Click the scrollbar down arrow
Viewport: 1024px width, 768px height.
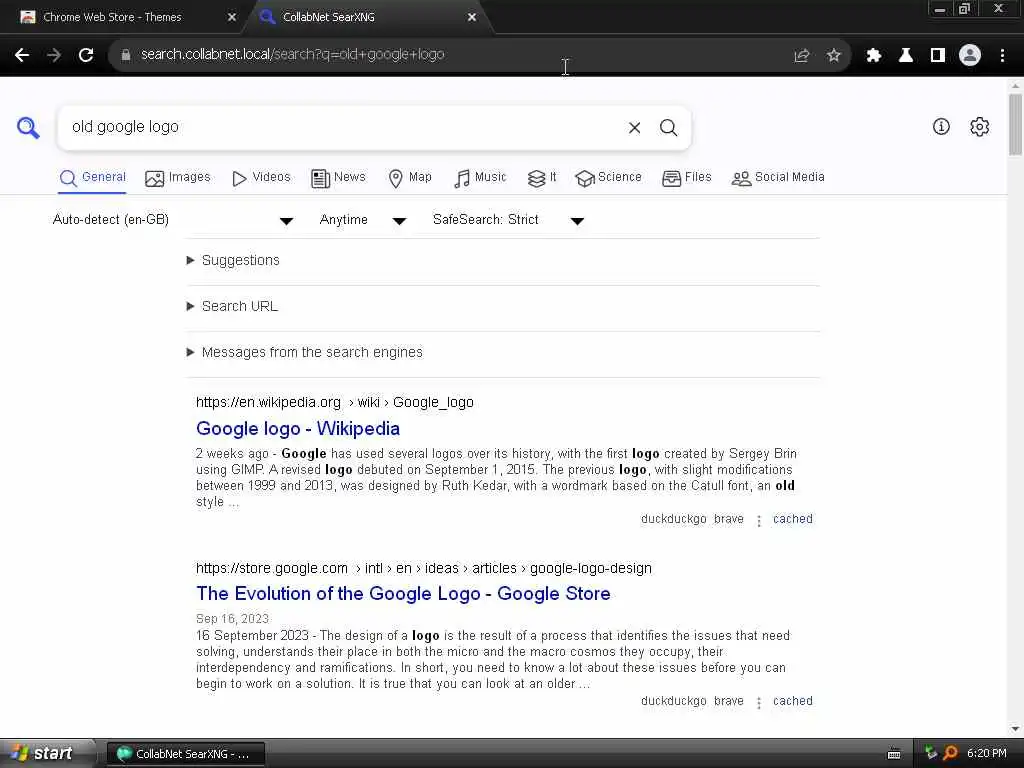click(1015, 729)
